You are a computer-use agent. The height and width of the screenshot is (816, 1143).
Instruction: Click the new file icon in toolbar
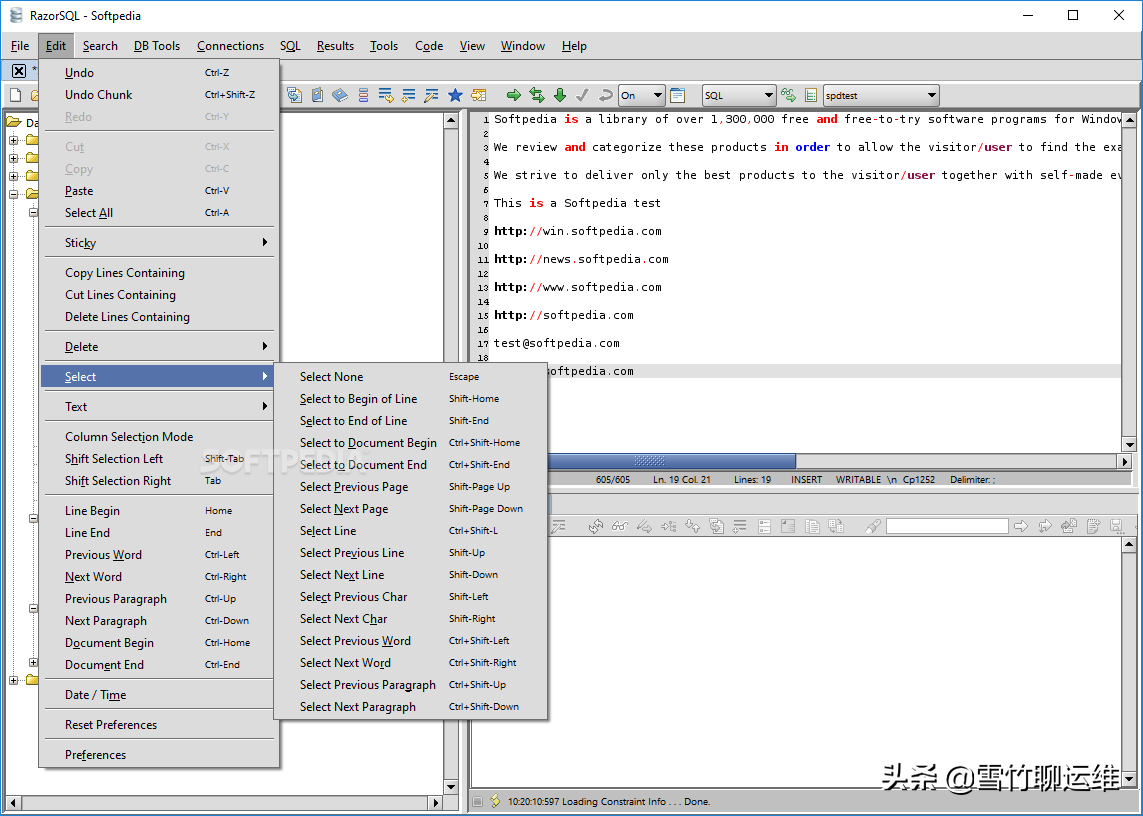[x=15, y=95]
